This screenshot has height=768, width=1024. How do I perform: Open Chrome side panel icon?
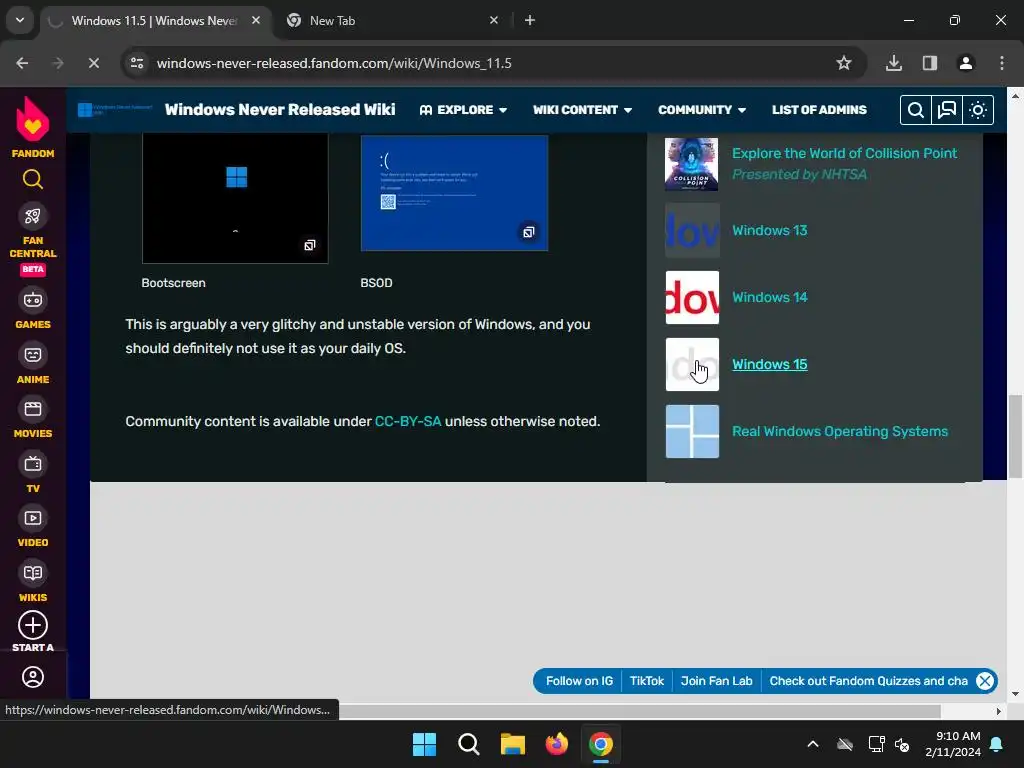coord(930,63)
